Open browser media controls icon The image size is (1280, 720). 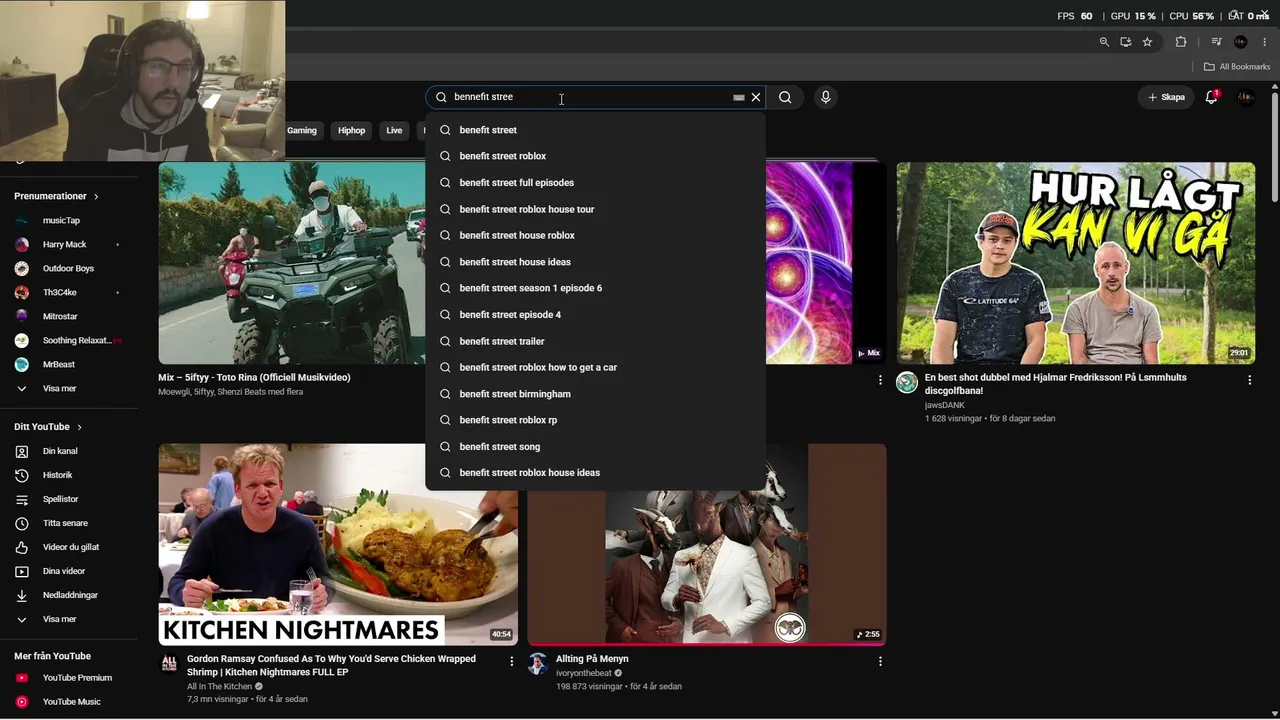point(1217,42)
